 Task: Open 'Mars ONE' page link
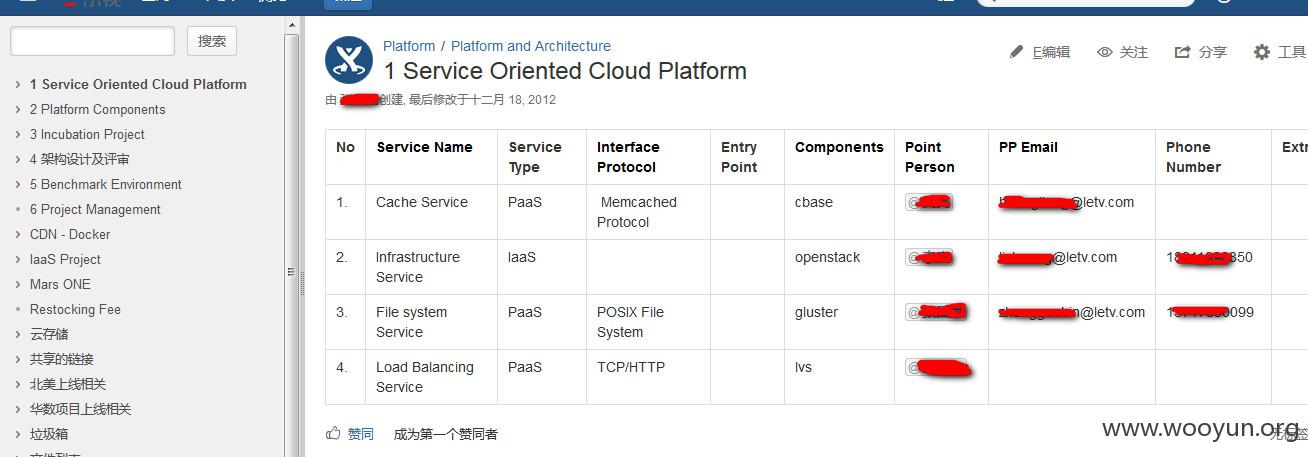click(x=60, y=285)
